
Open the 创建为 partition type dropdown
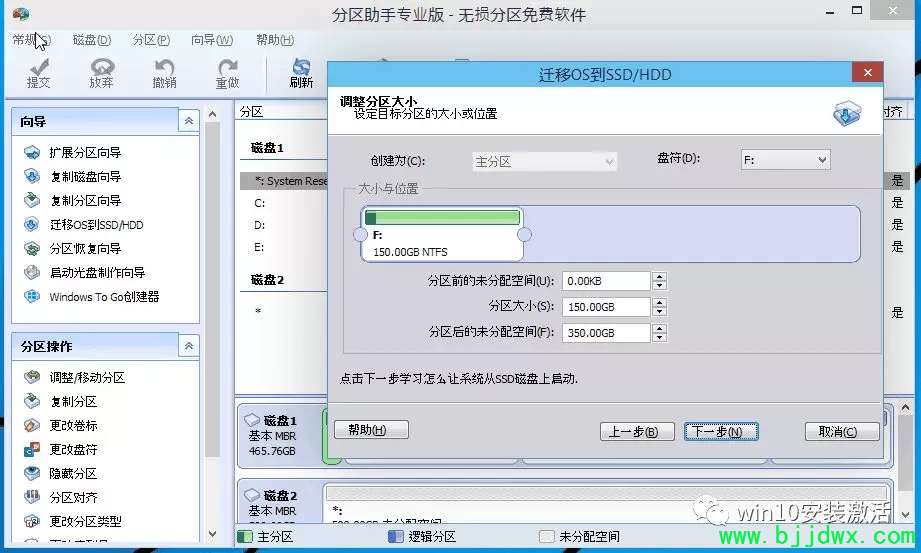(544, 162)
